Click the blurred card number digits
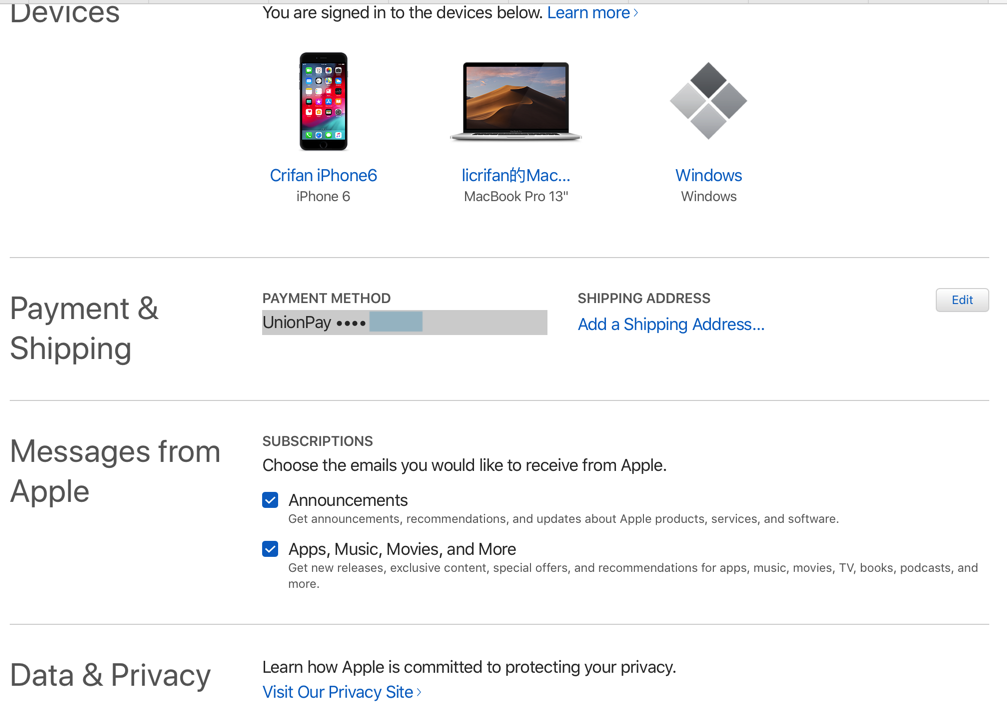The height and width of the screenshot is (719, 1007). [396, 322]
